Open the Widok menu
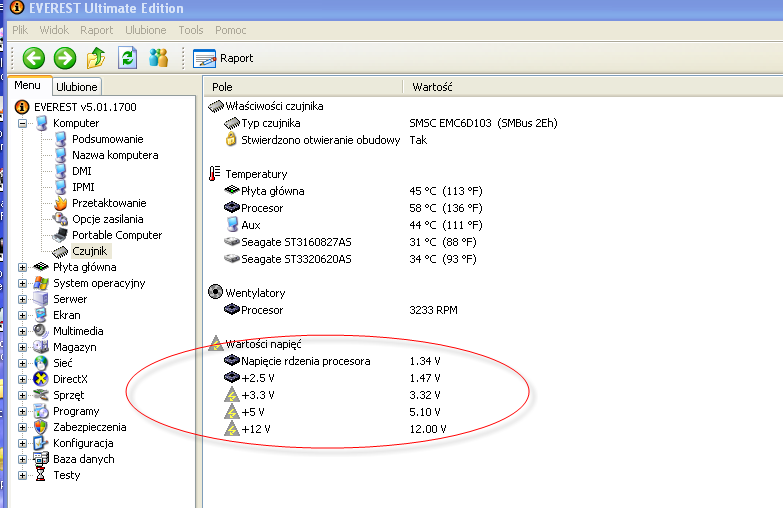 tap(54, 30)
